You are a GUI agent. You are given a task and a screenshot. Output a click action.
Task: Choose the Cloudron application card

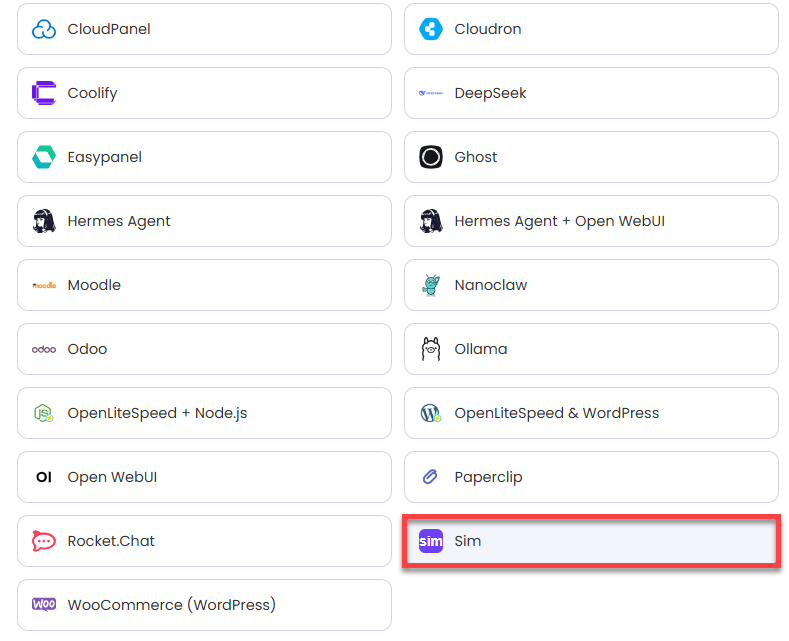tap(591, 29)
